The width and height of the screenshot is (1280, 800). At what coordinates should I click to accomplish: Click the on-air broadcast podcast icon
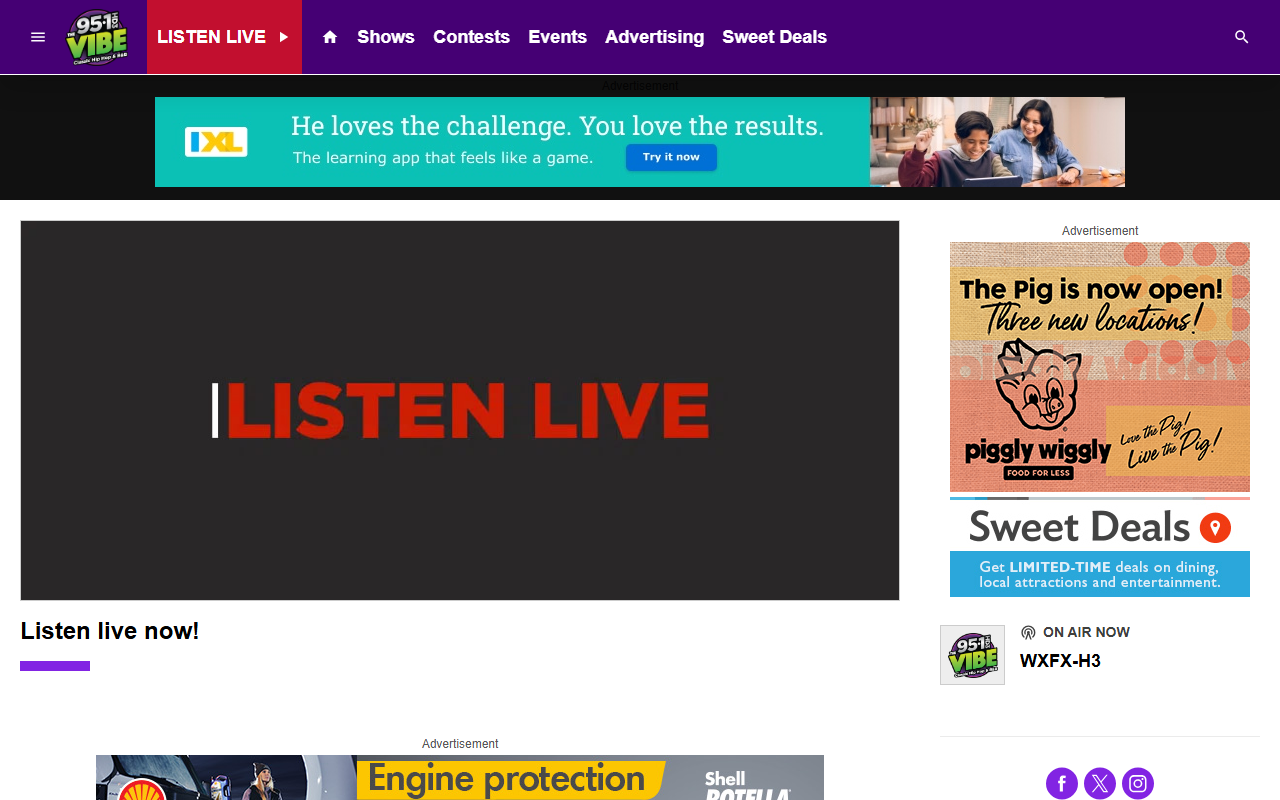pyautogui.click(x=1028, y=633)
